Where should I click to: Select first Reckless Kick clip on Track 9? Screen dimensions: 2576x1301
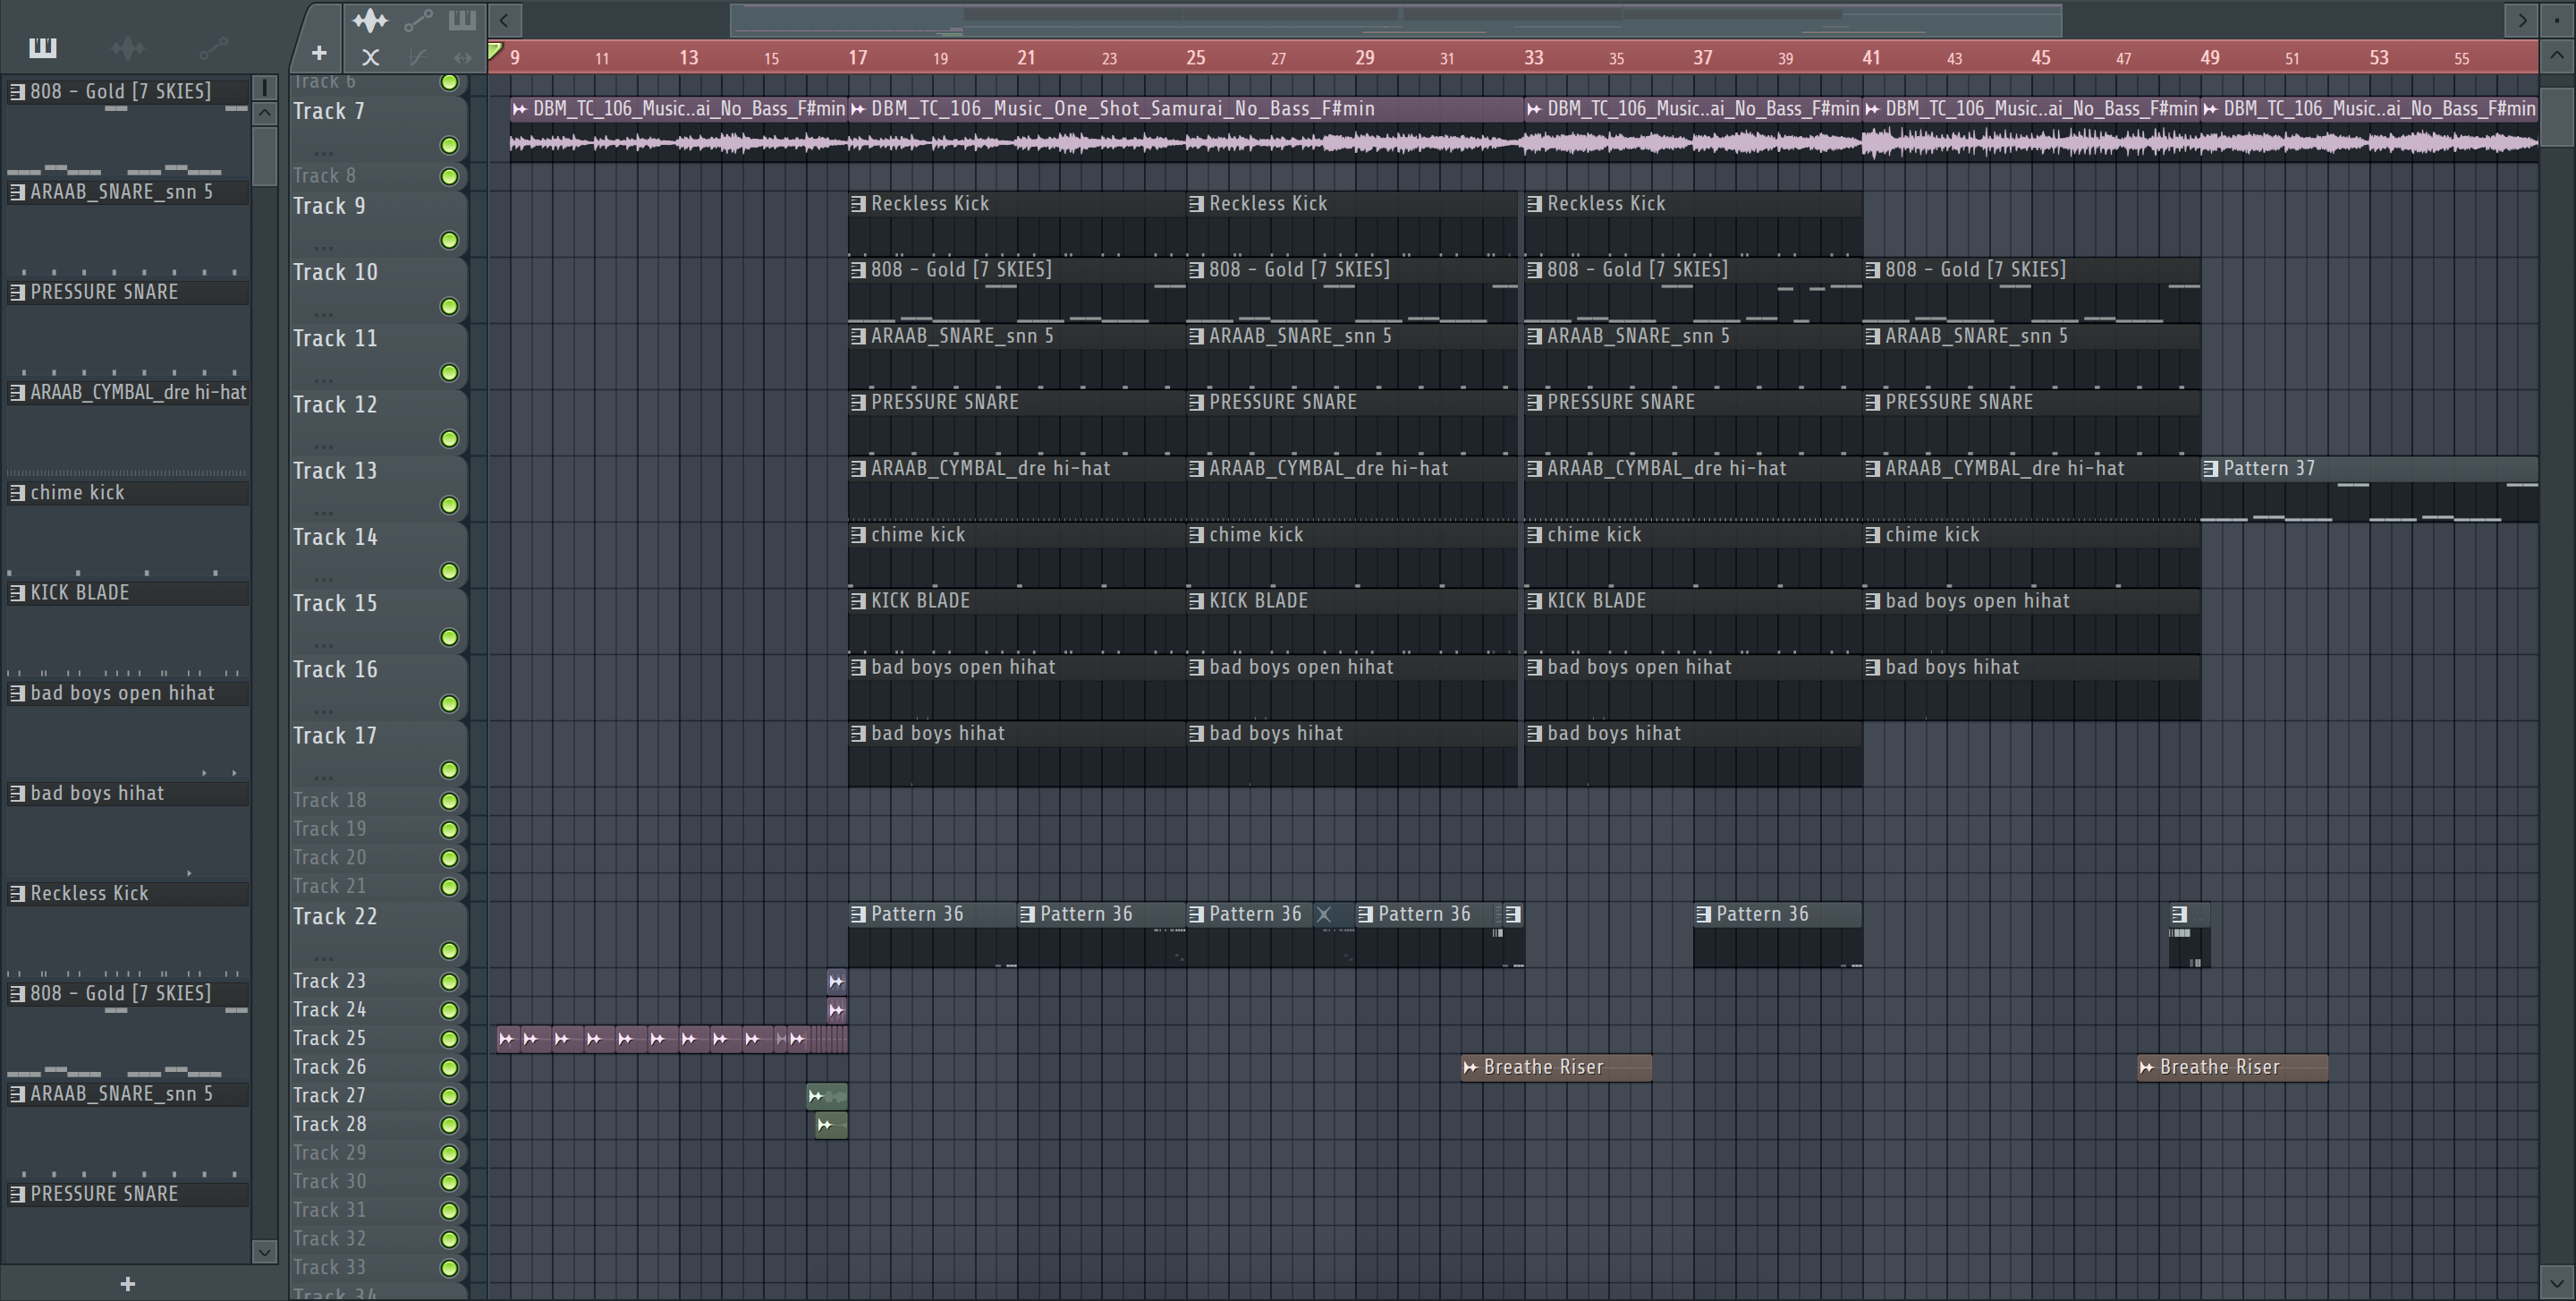[x=1016, y=223]
